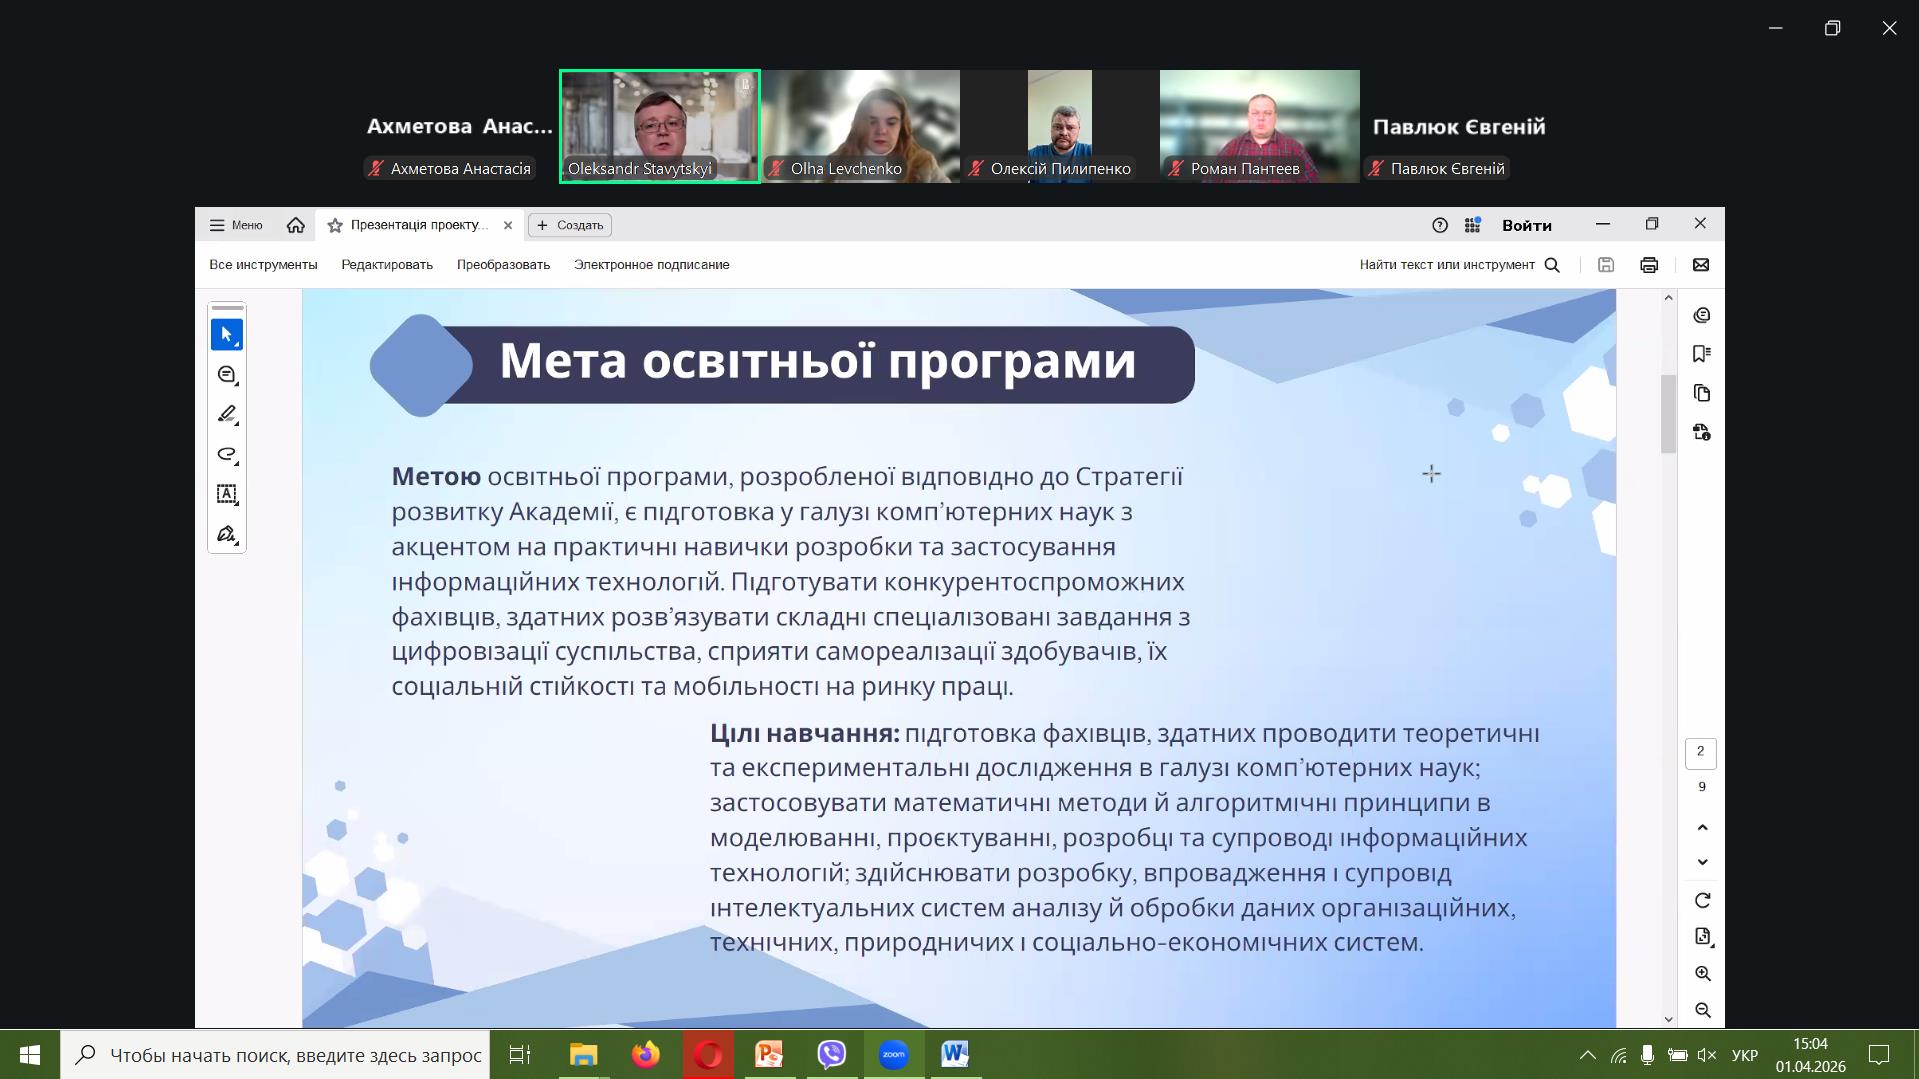Viewport: 1919px width, 1079px height.
Task: Open the fill and sign tool
Action: pos(227,534)
